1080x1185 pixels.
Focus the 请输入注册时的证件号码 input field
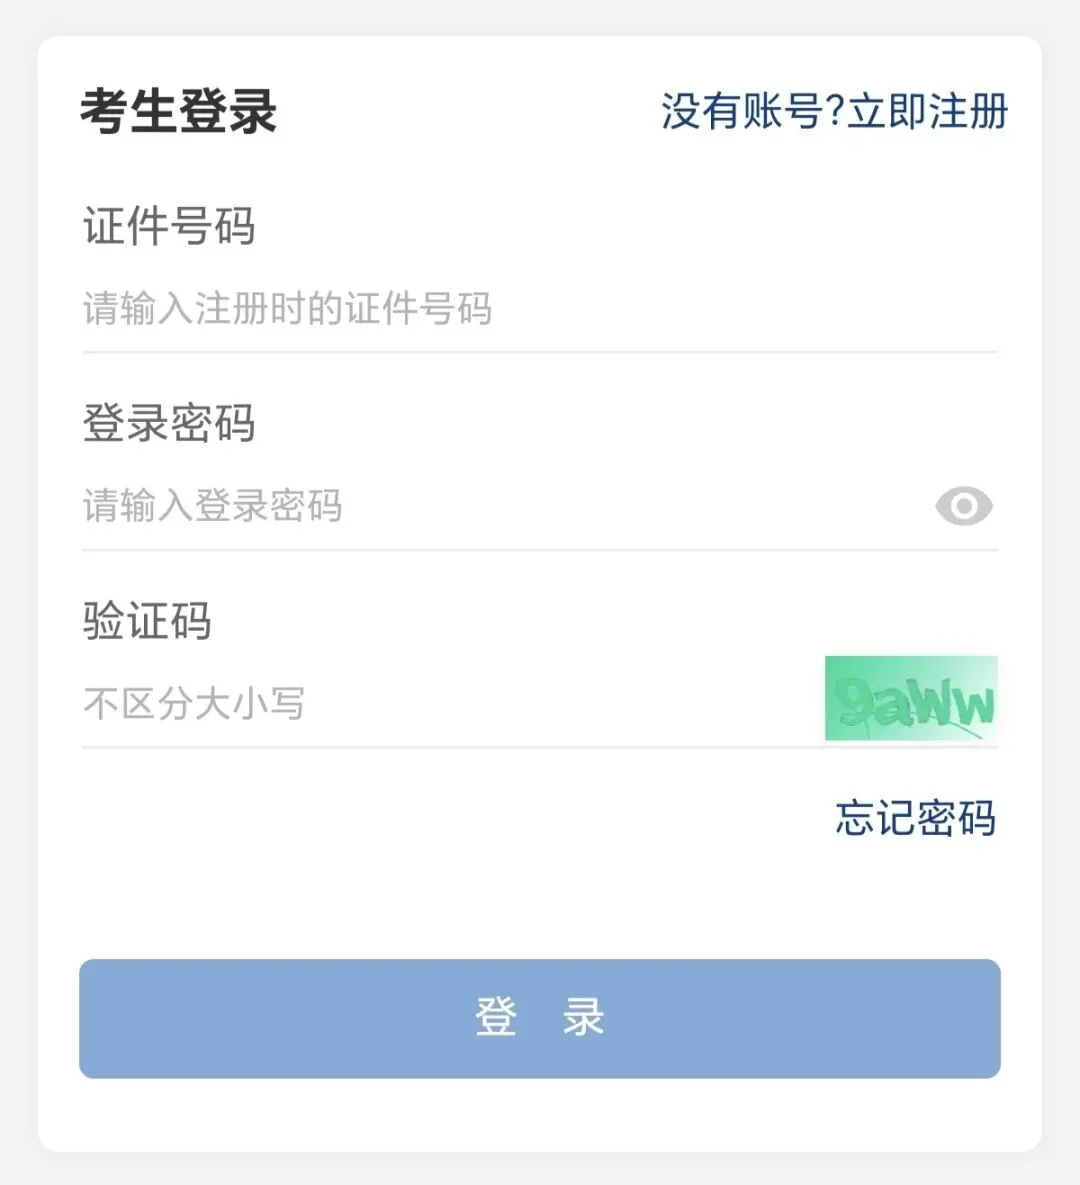[x=540, y=309]
